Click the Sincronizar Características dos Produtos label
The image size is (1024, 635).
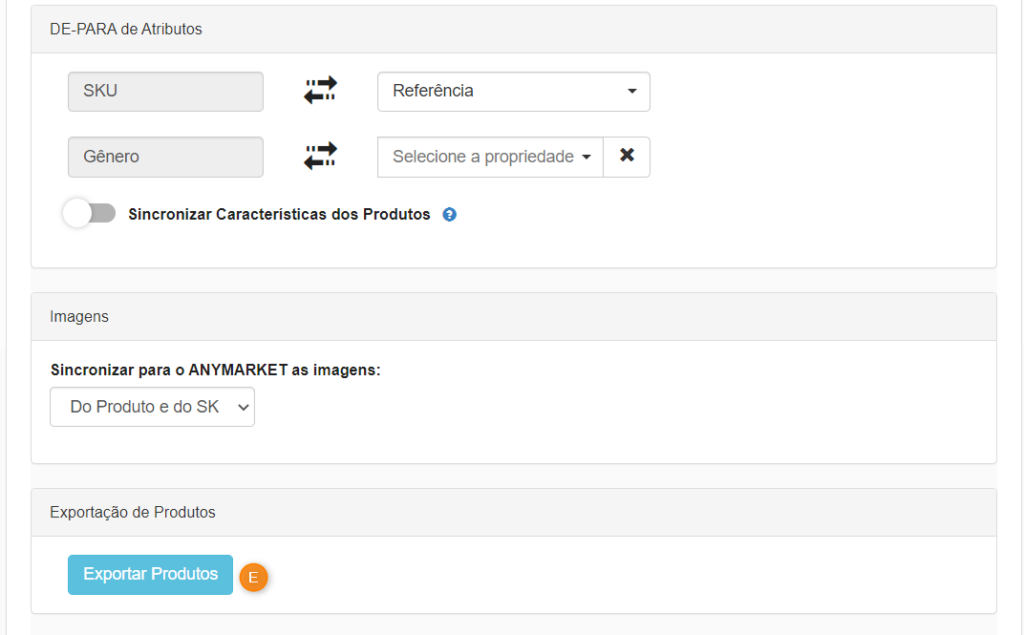click(x=279, y=214)
